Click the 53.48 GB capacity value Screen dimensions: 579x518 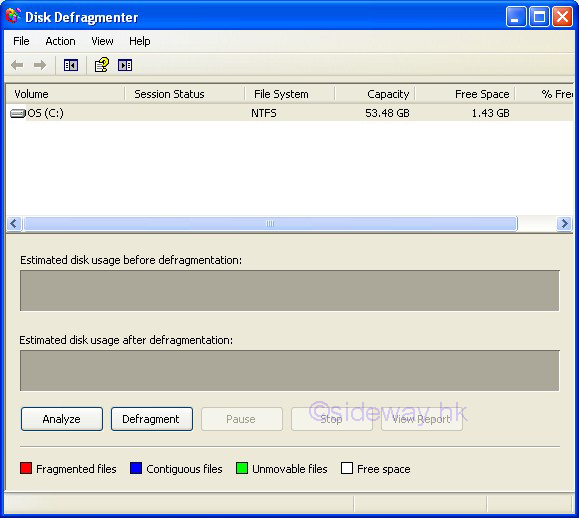point(387,113)
